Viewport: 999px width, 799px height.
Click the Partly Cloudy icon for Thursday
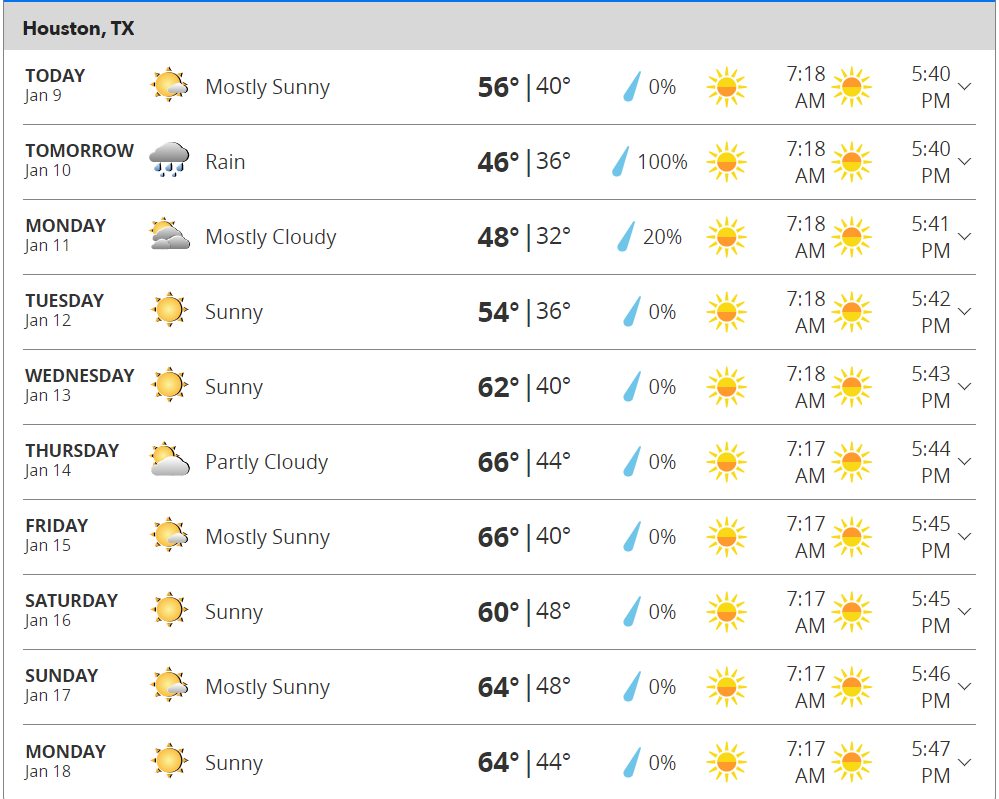tap(169, 461)
